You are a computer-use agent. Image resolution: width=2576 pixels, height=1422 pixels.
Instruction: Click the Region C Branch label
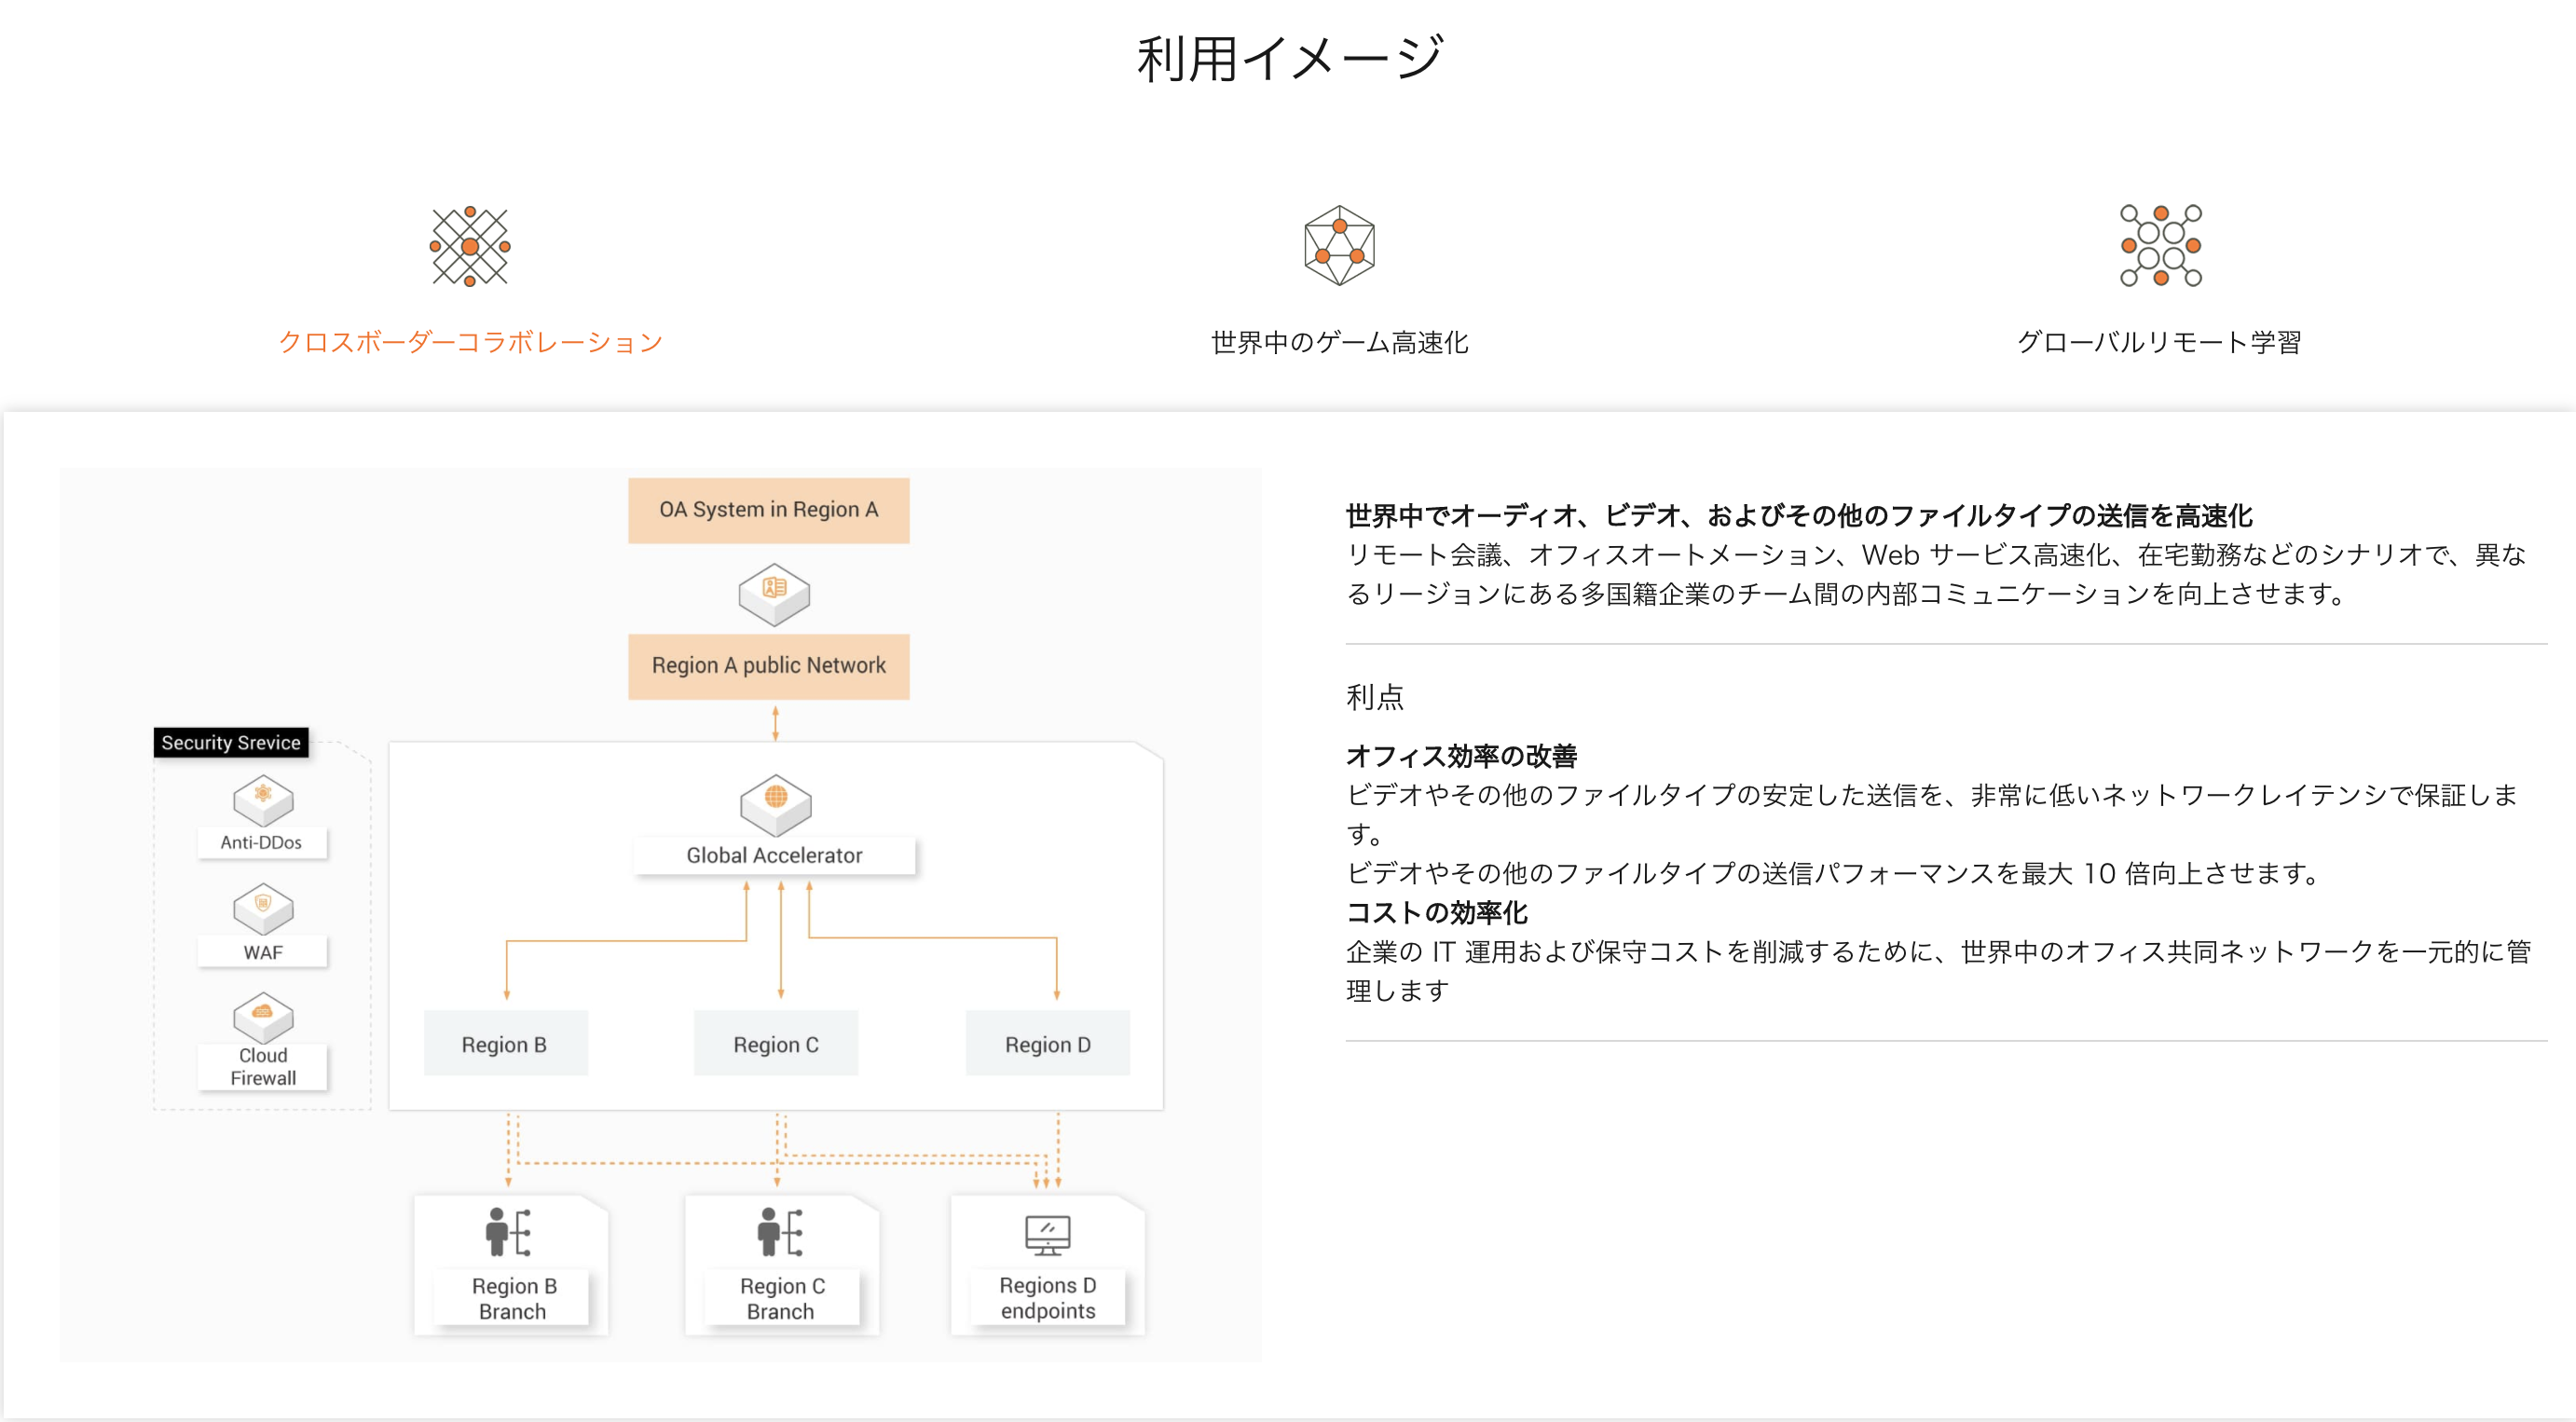782,1299
